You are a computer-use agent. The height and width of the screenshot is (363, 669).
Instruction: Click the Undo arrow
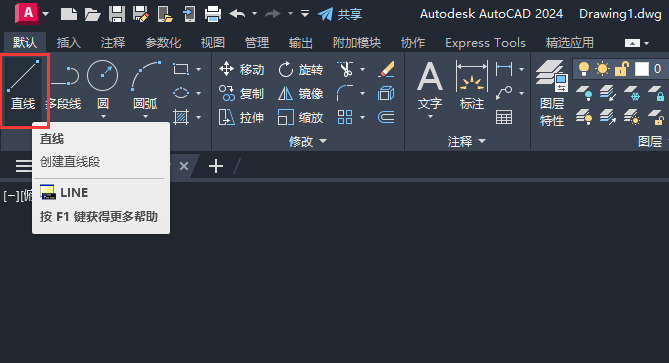(237, 14)
